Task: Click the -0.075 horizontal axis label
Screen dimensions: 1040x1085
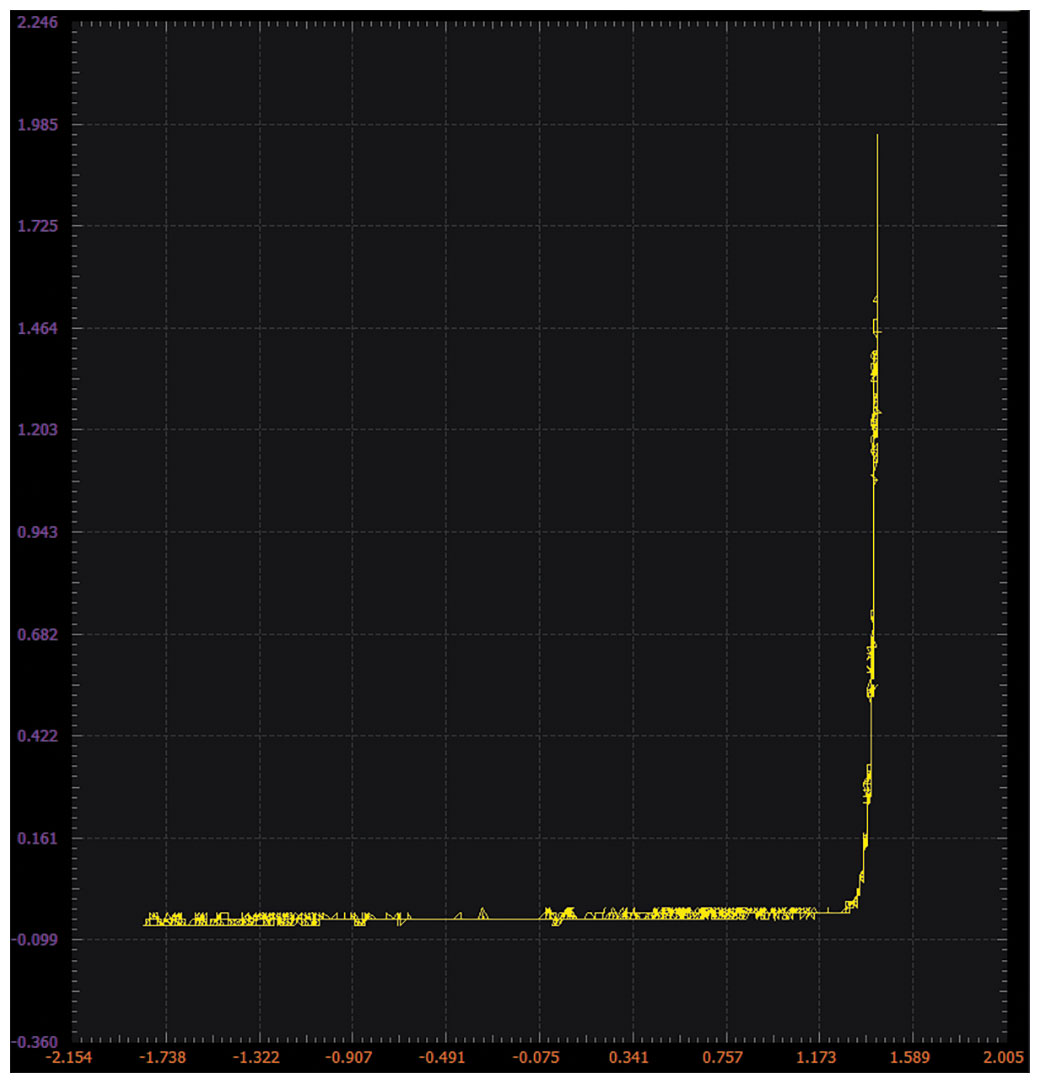Action: click(x=538, y=1058)
